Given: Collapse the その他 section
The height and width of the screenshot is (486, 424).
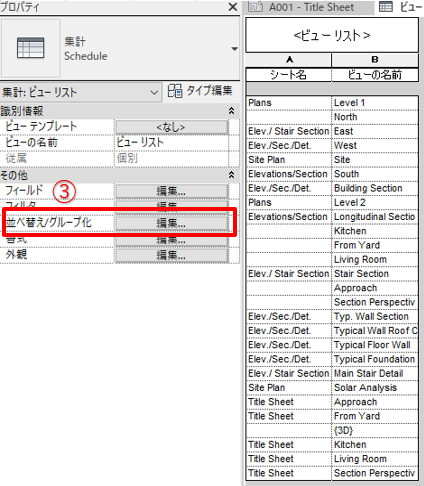Looking at the screenshot, I should [231, 175].
